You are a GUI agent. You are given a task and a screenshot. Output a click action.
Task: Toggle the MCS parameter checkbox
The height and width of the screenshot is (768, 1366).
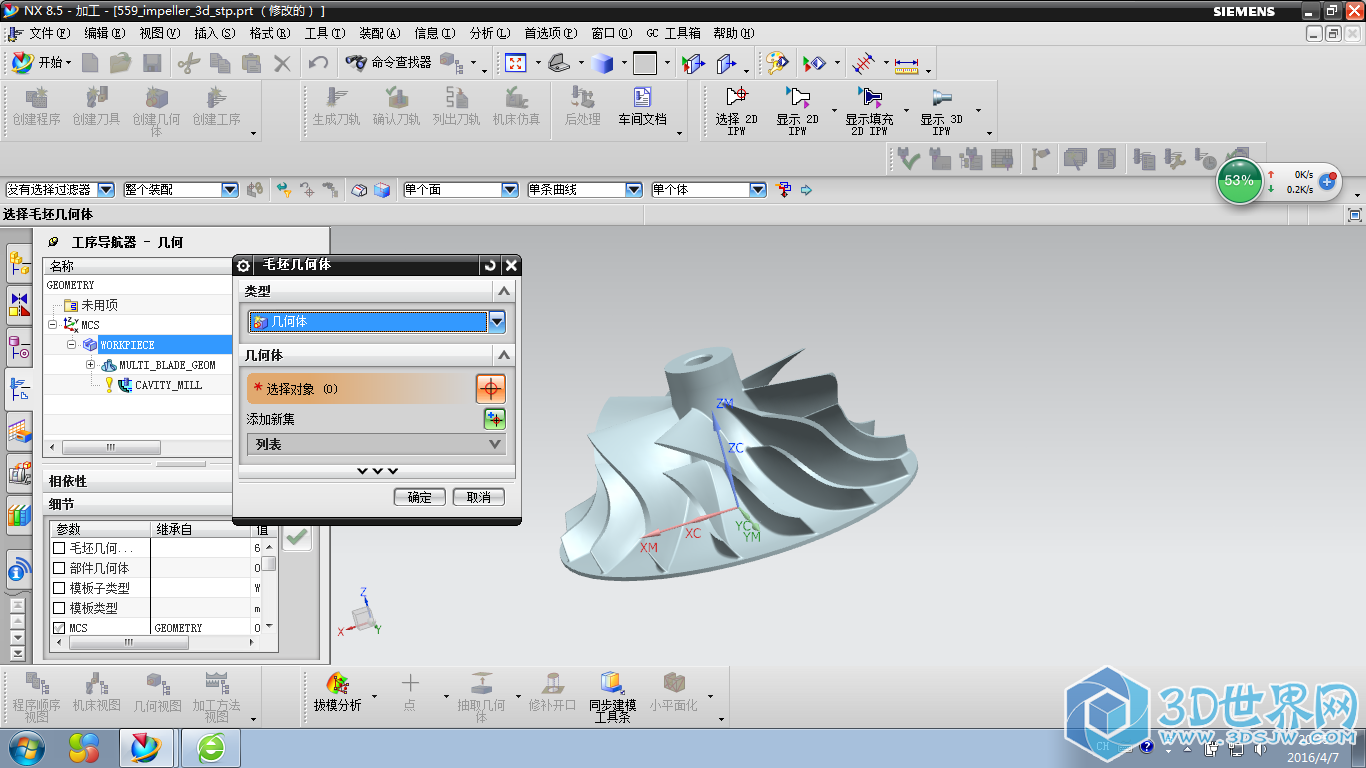tap(59, 628)
